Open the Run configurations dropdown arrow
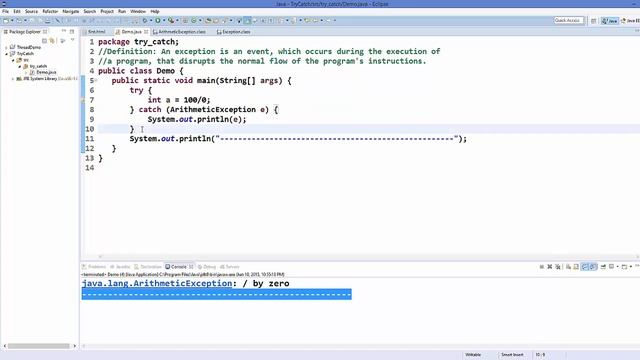 tap(164, 20)
